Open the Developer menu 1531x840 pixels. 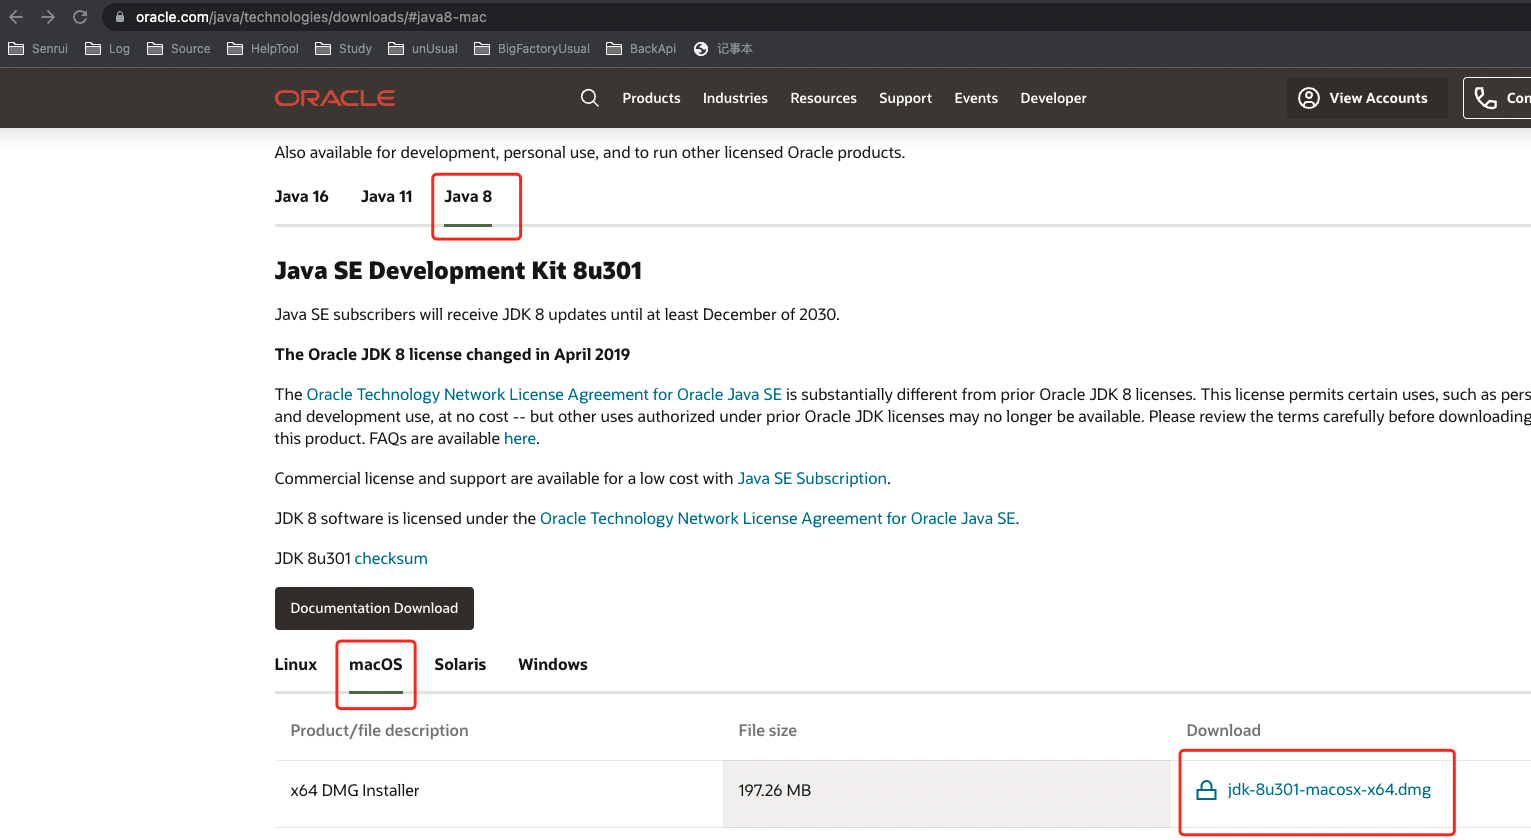[1053, 98]
